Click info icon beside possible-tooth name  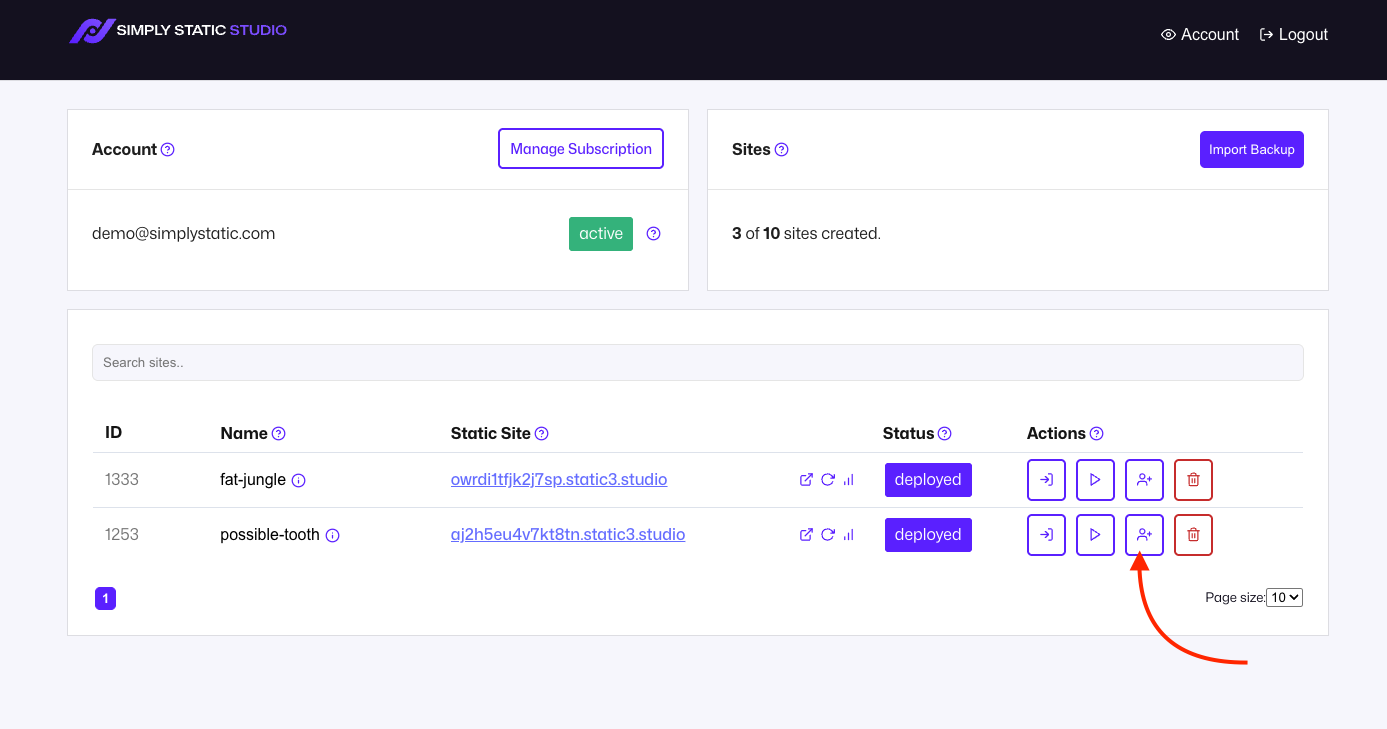[333, 535]
